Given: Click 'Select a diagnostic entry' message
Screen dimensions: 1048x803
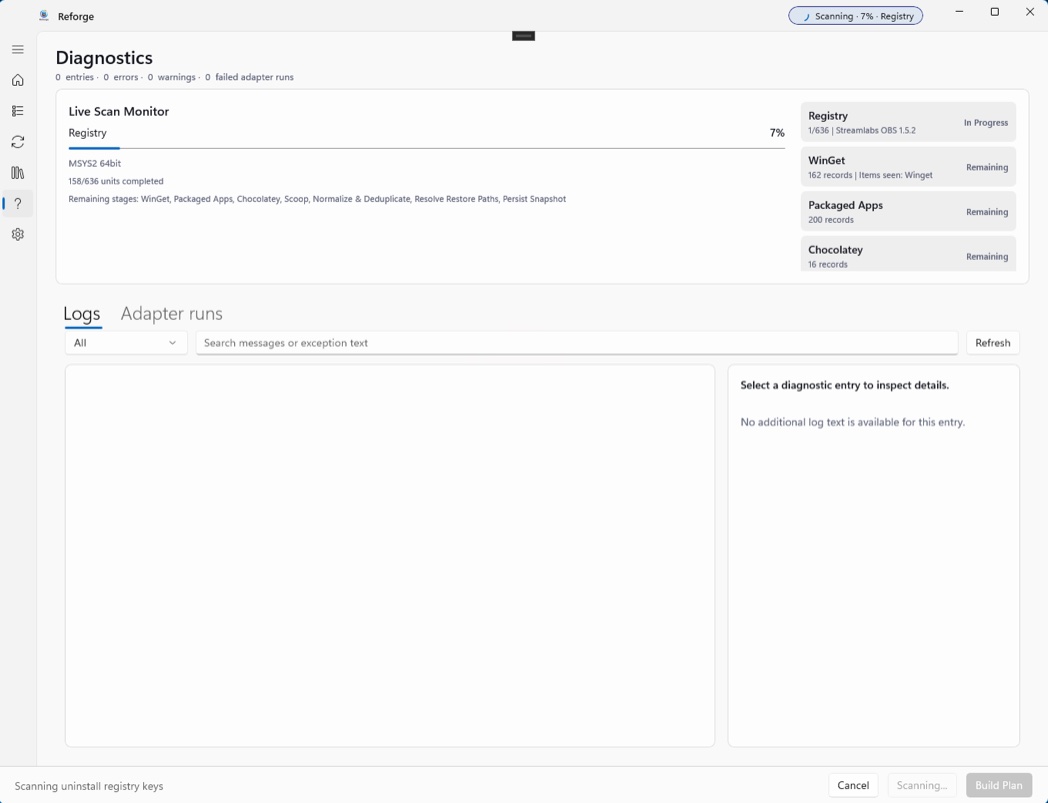Looking at the screenshot, I should click(x=844, y=385).
